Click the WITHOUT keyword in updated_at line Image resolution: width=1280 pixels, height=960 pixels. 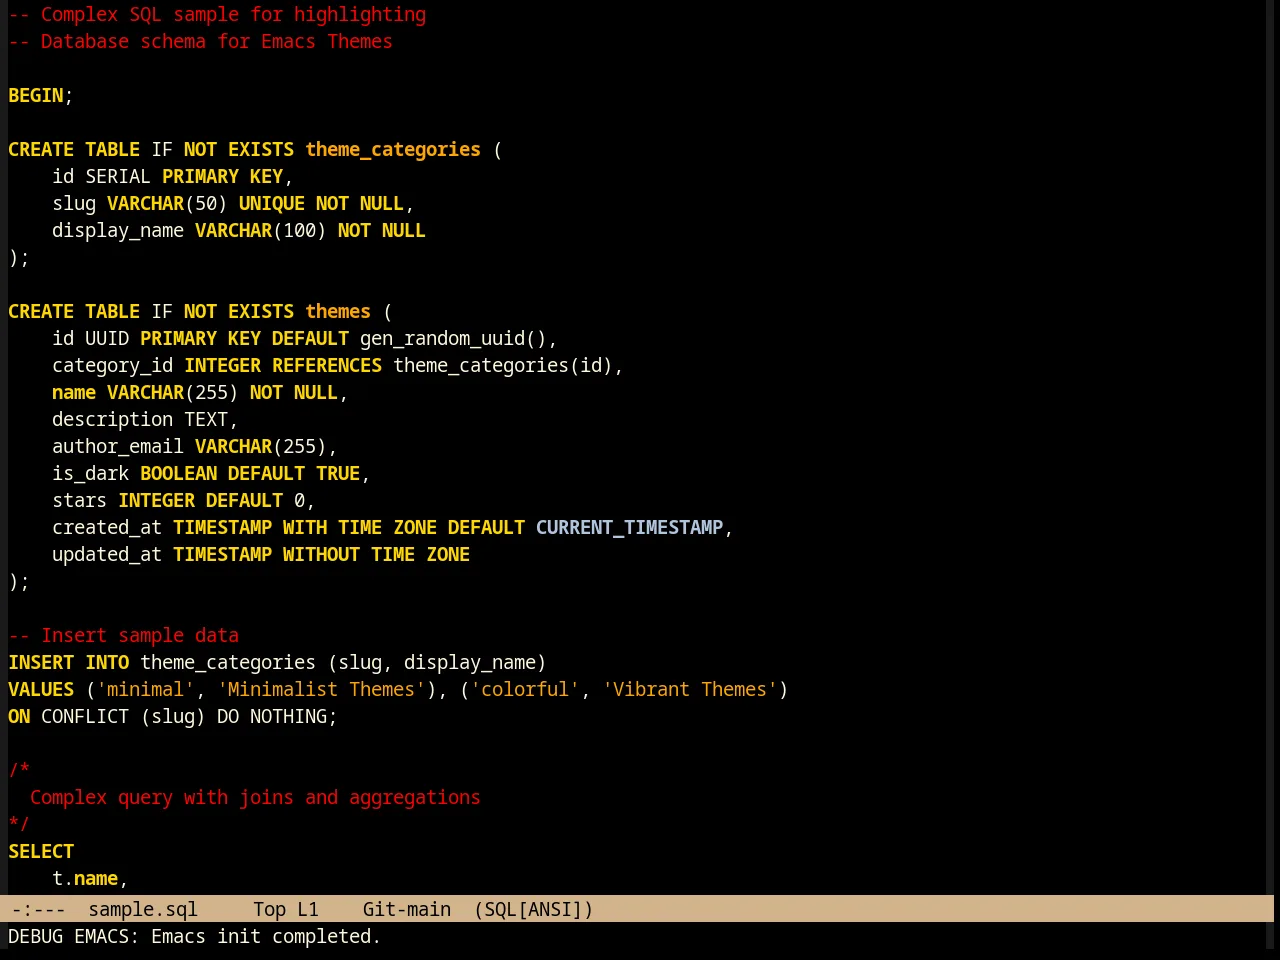(321, 554)
